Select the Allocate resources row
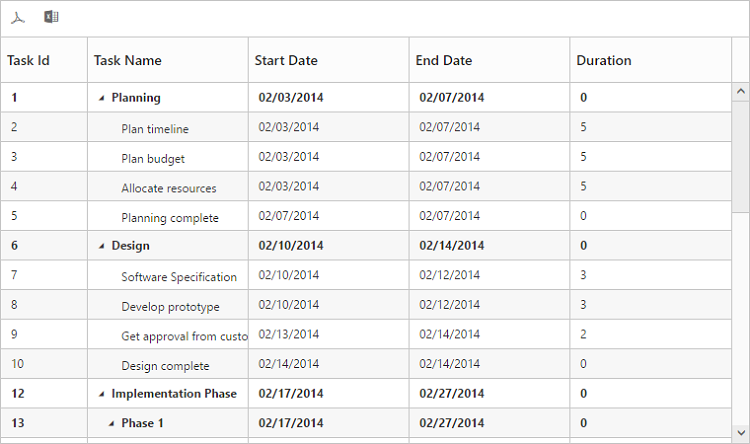Screen dimensions: 750x444 [x=169, y=188]
